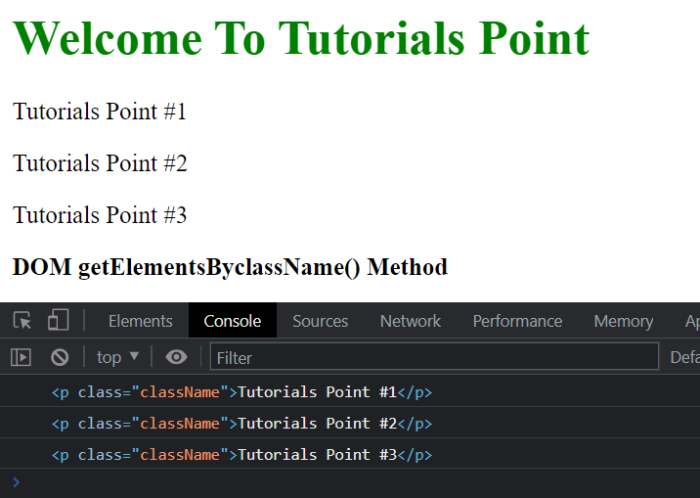Focus the console Filter input field
Image resolution: width=700 pixels, height=498 pixels.
tap(434, 357)
